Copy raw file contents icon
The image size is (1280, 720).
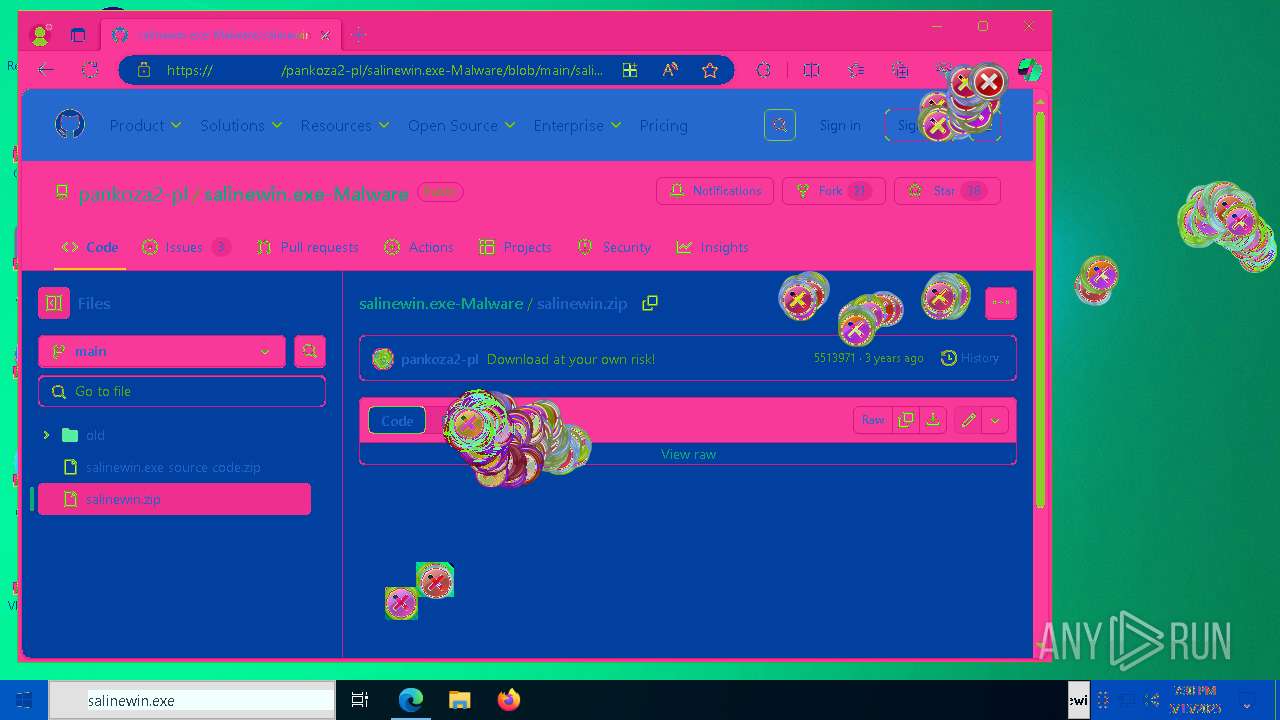tap(906, 420)
